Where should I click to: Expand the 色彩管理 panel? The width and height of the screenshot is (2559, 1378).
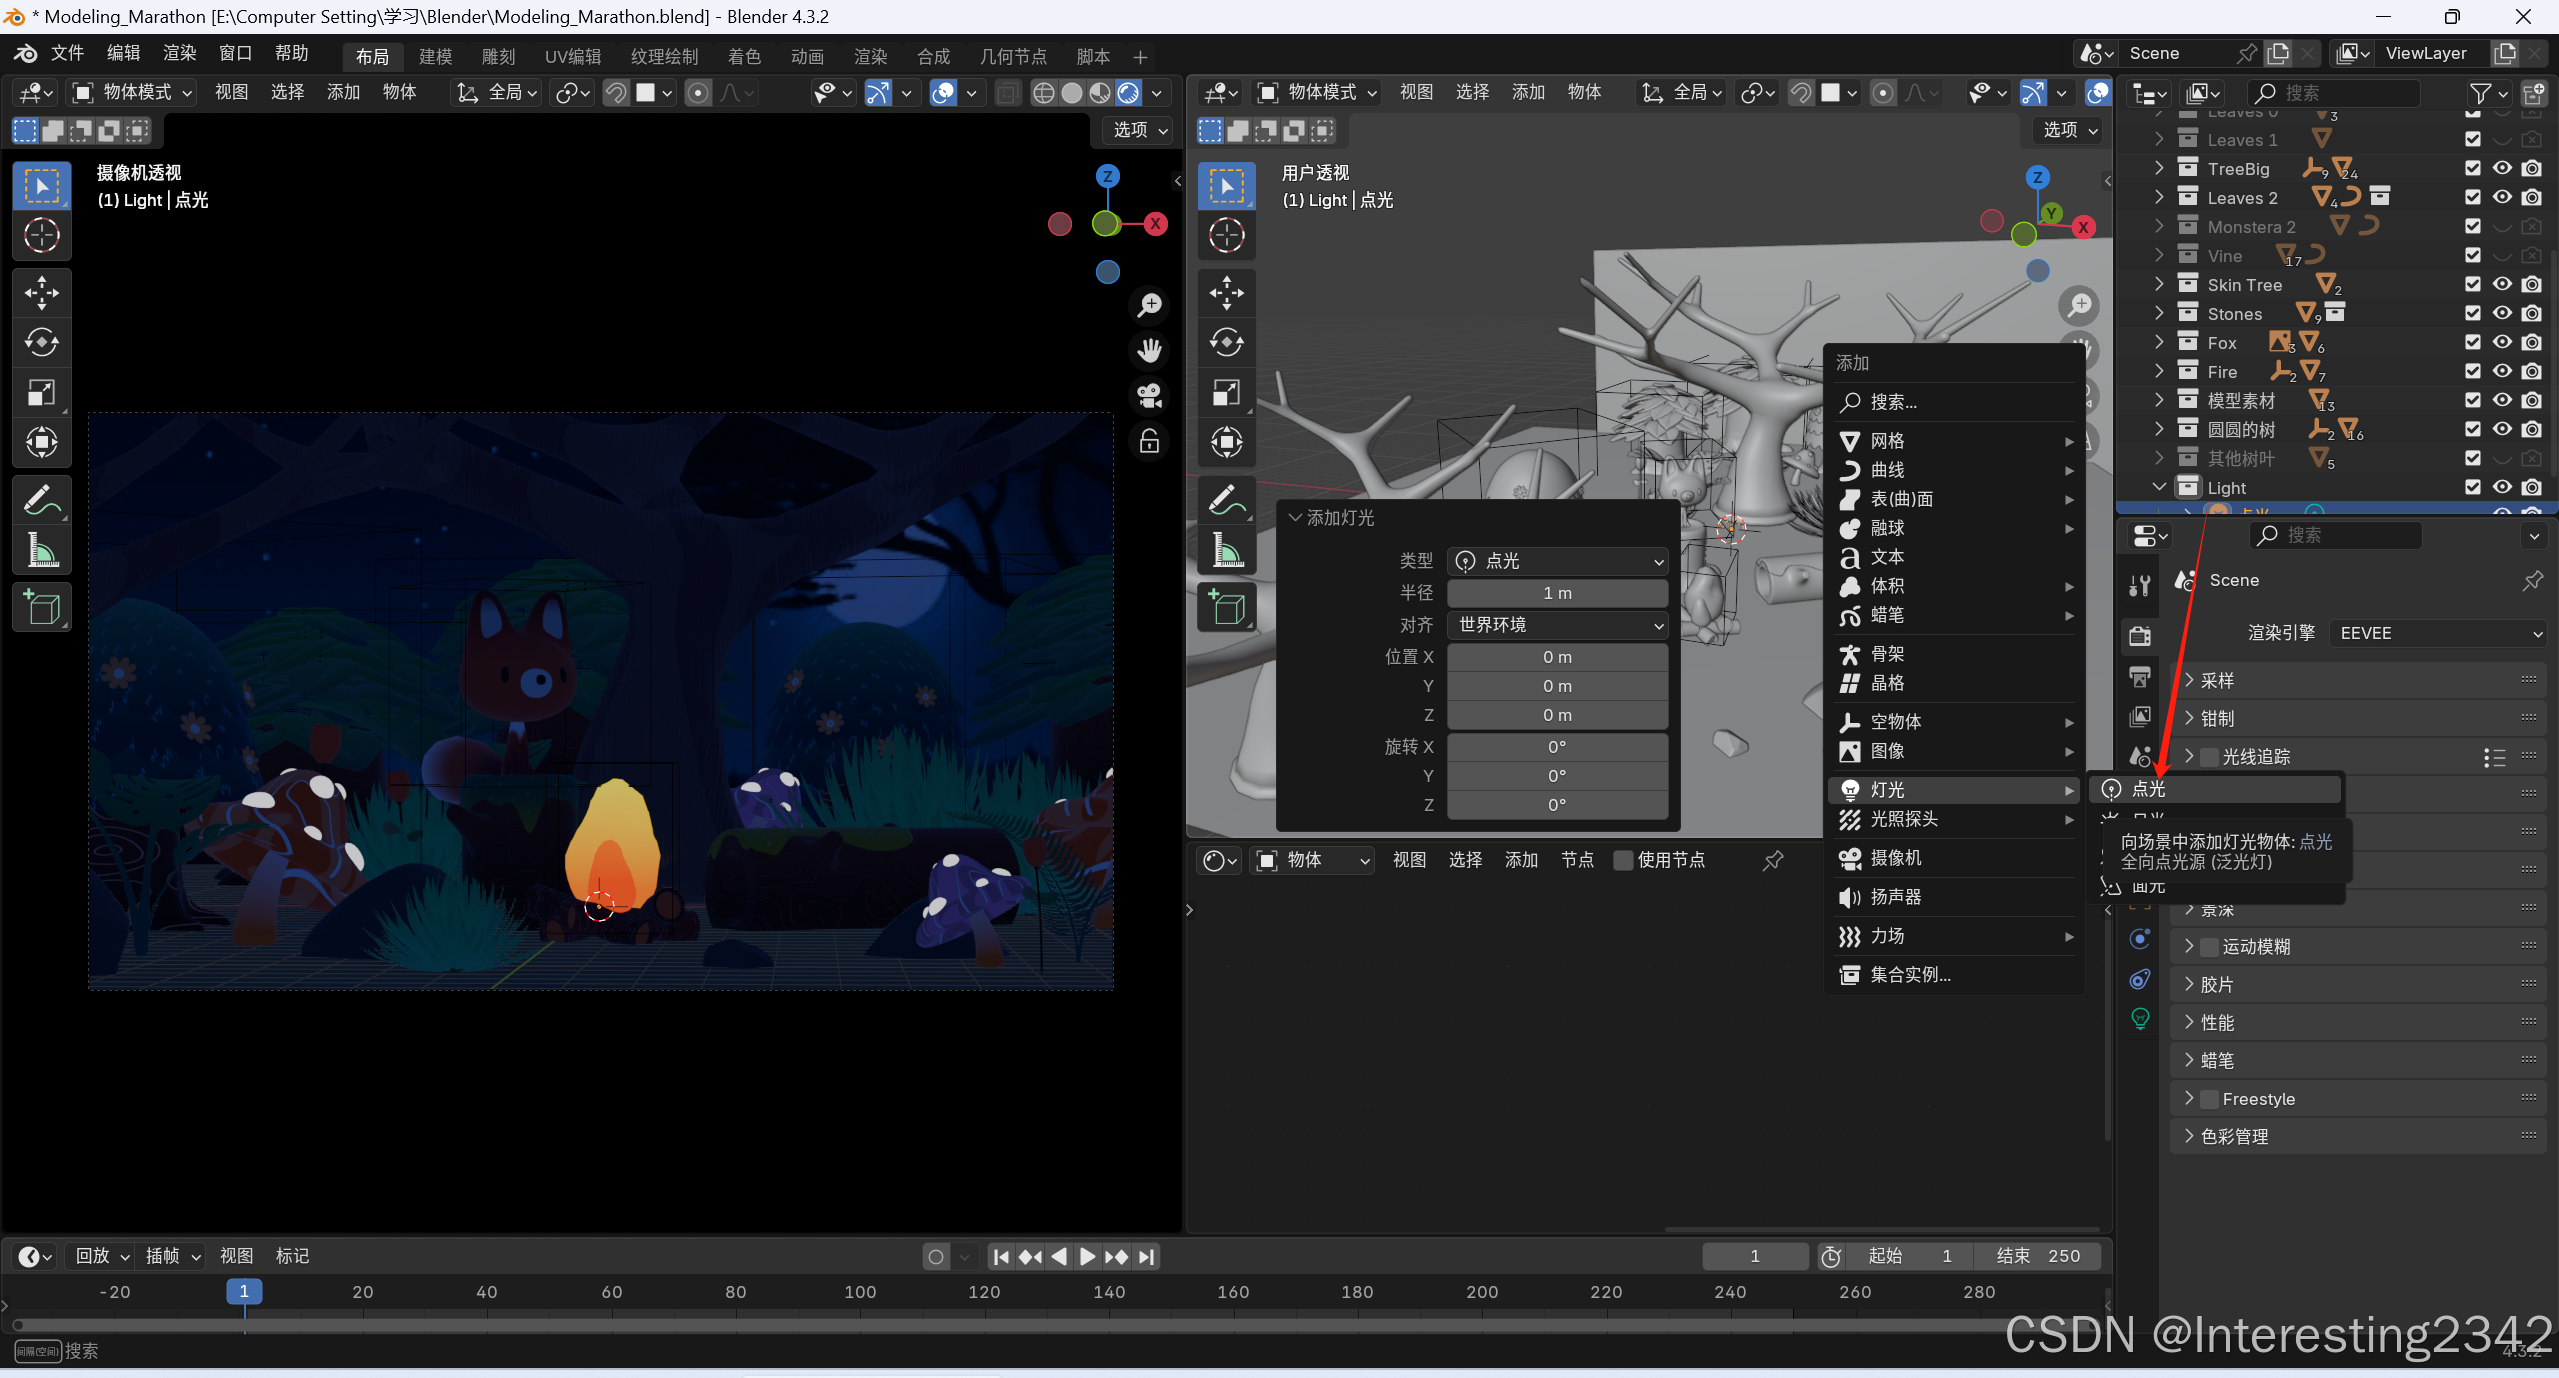pos(2235,1136)
